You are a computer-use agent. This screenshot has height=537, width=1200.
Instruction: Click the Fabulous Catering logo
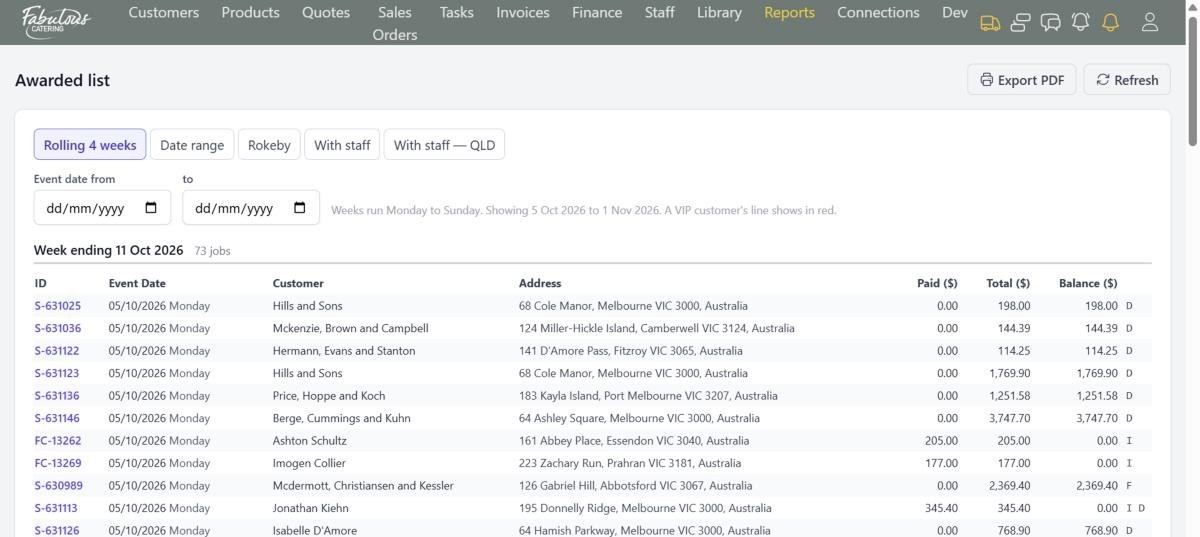pyautogui.click(x=55, y=20)
